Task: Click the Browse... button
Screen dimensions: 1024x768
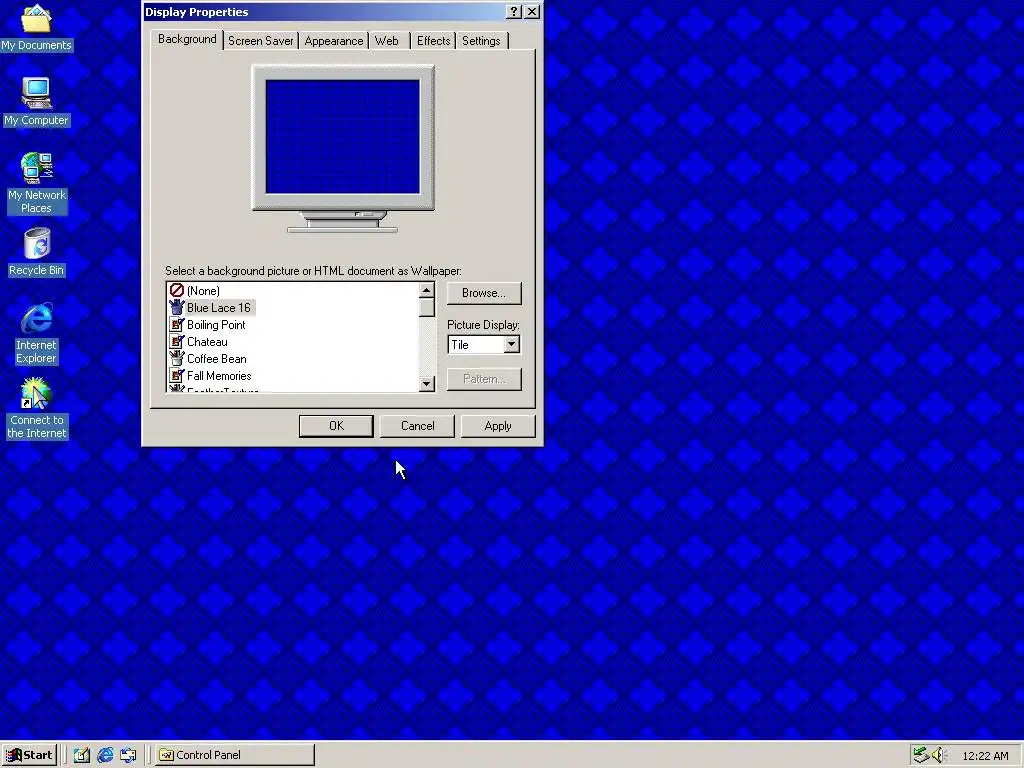Action: point(484,293)
